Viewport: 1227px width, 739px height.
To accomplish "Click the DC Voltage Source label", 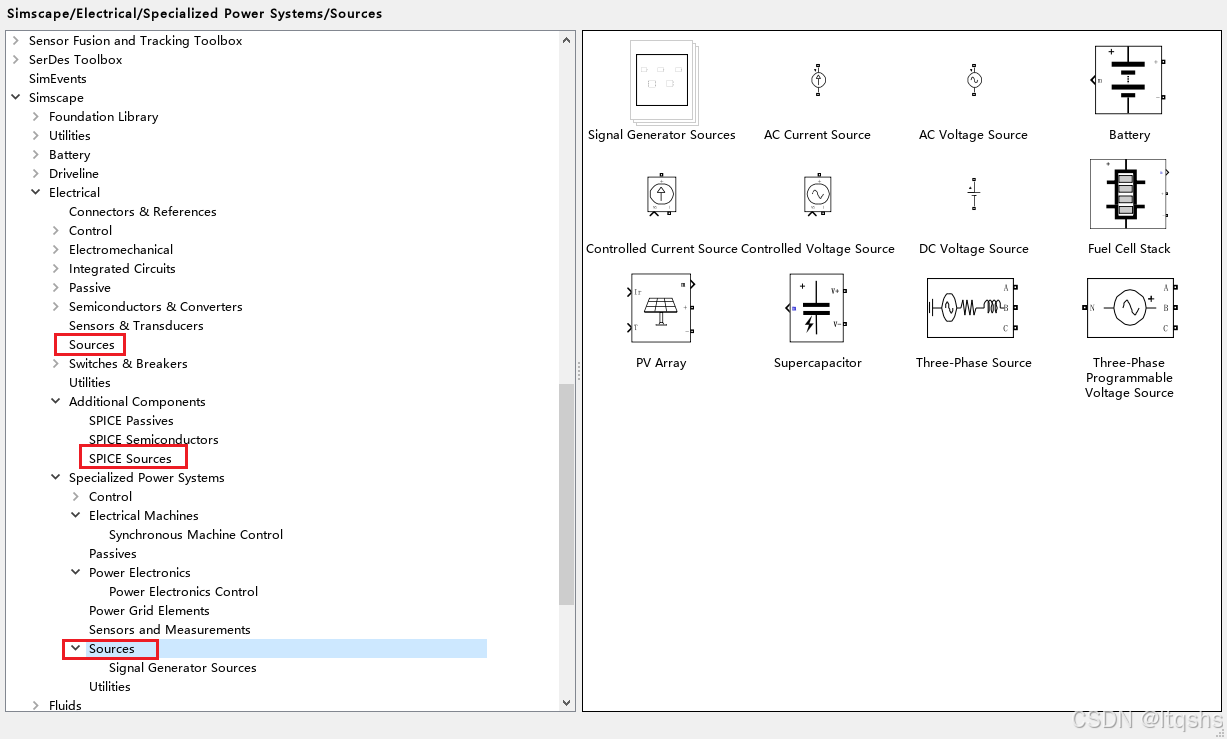I will pos(974,249).
